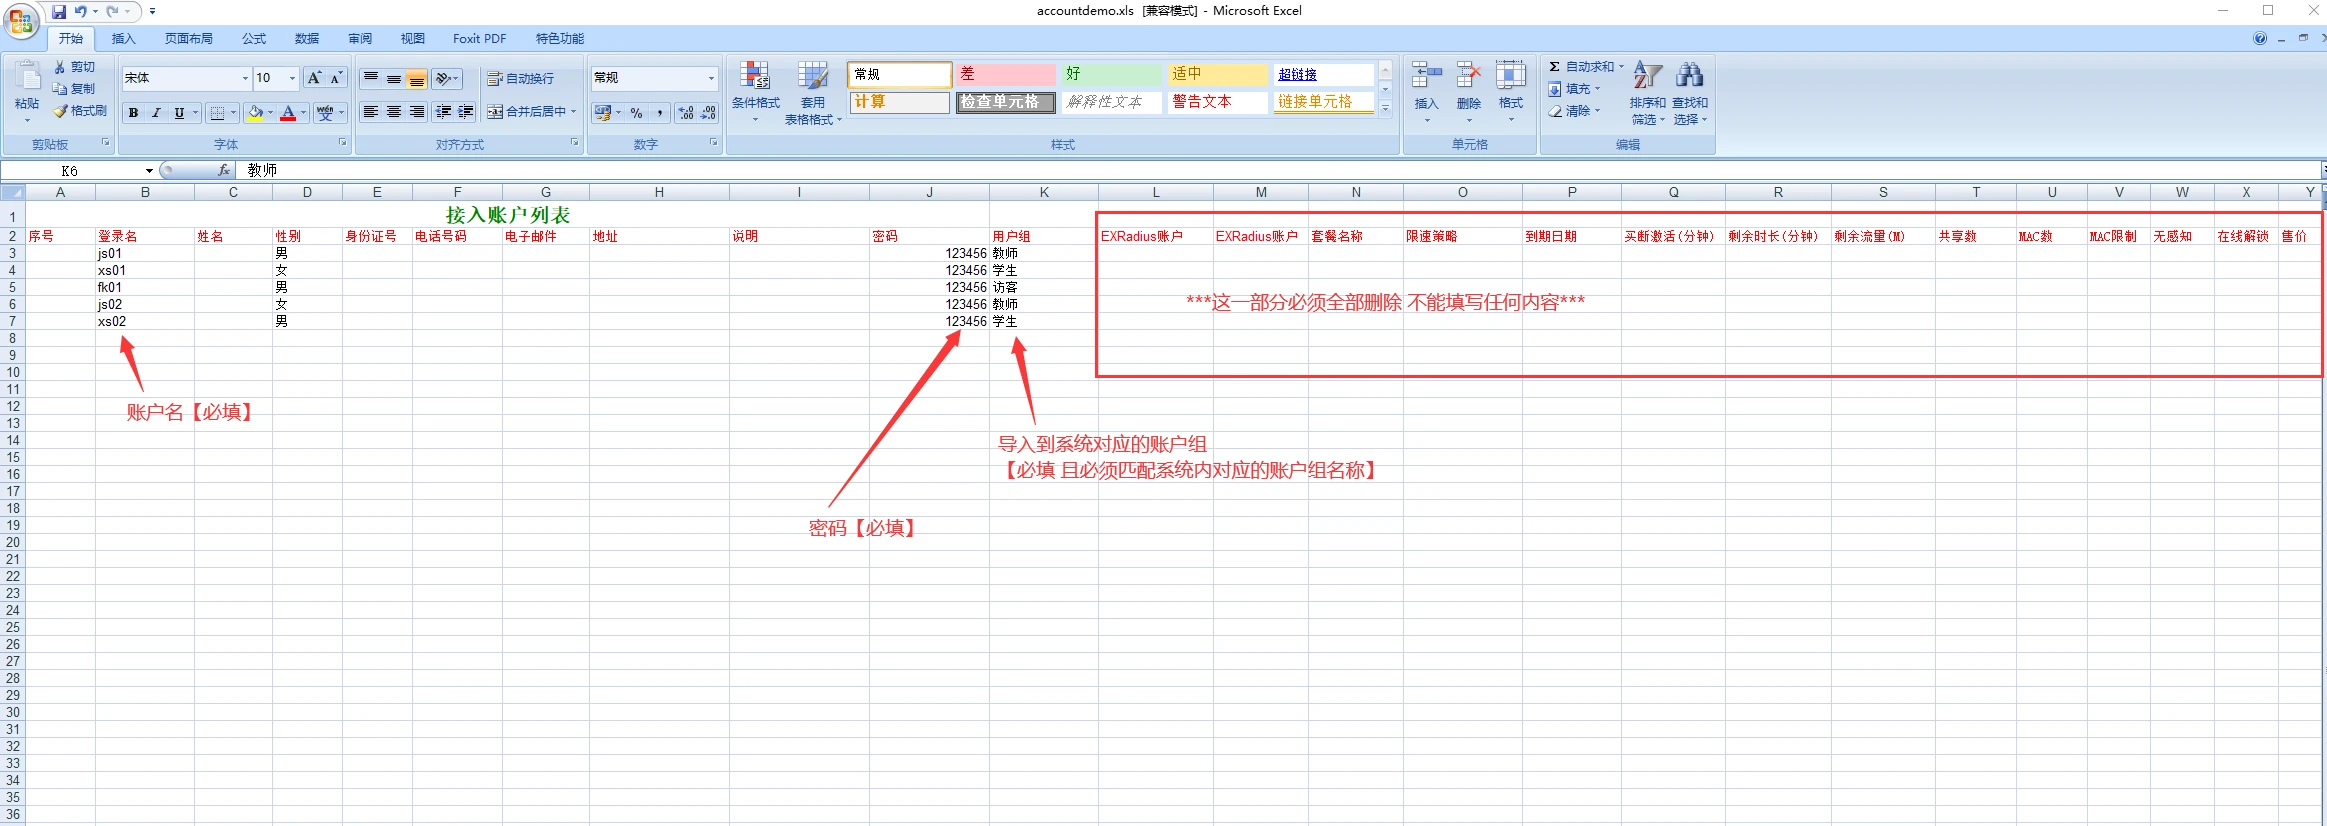This screenshot has height=826, width=2327.
Task: Toggle italic formatting
Action: (156, 113)
